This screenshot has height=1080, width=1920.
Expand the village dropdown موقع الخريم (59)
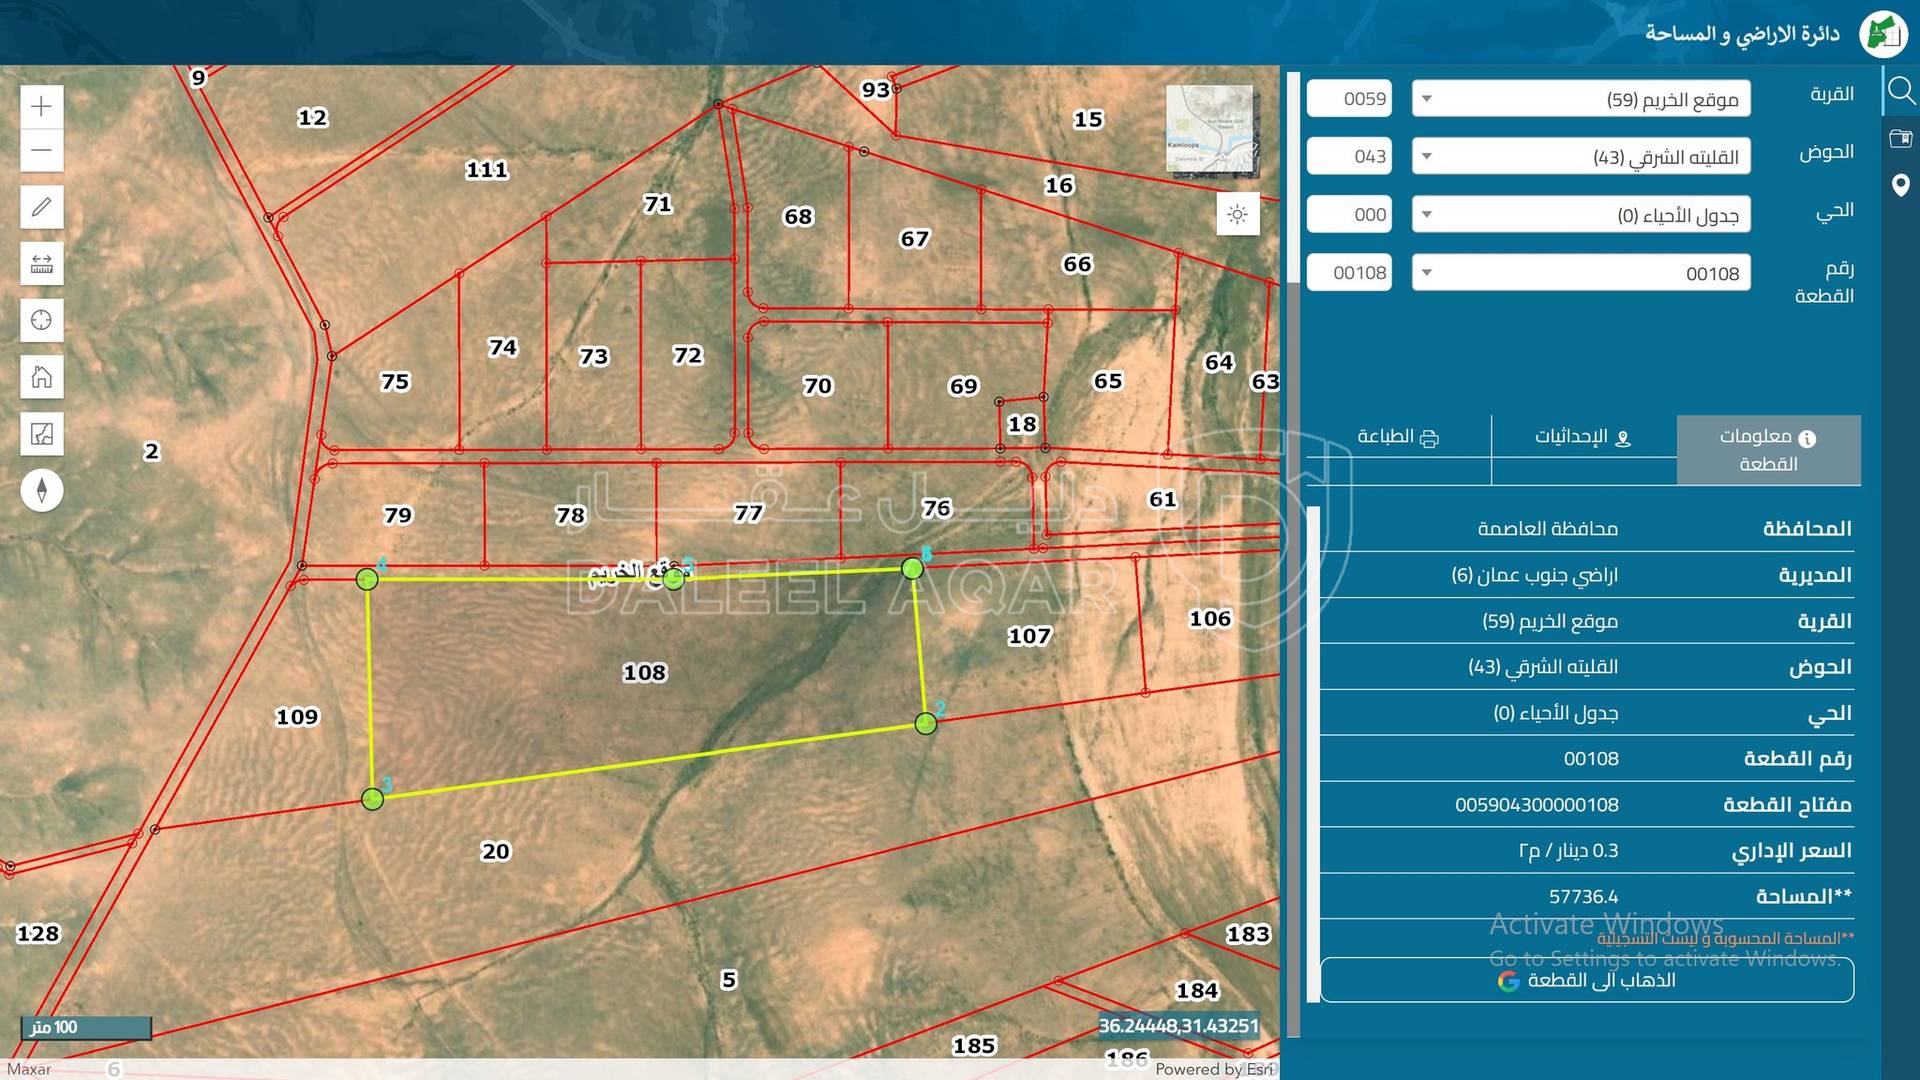[x=1580, y=99]
